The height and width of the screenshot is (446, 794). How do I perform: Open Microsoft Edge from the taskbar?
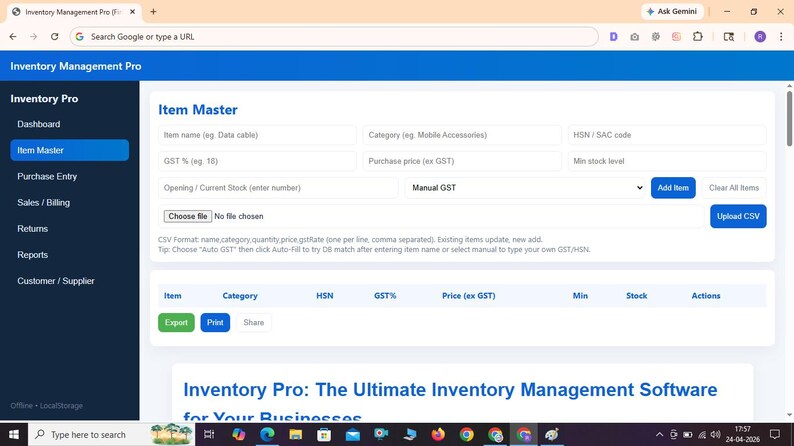click(267, 434)
